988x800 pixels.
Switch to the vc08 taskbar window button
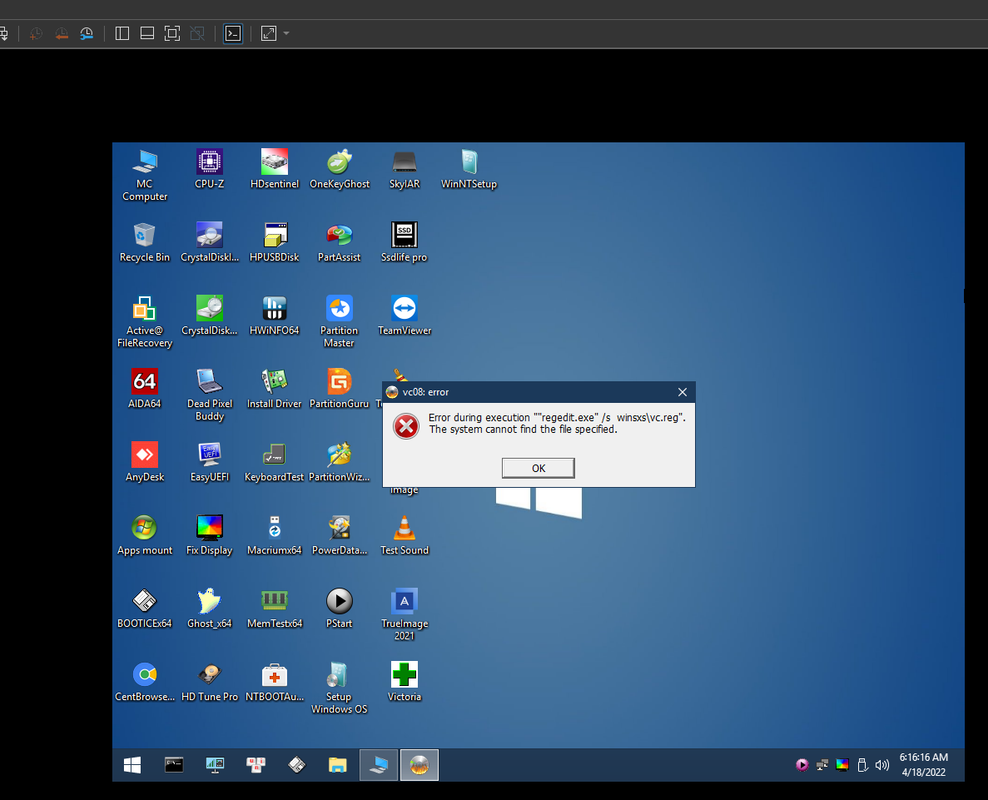click(419, 765)
